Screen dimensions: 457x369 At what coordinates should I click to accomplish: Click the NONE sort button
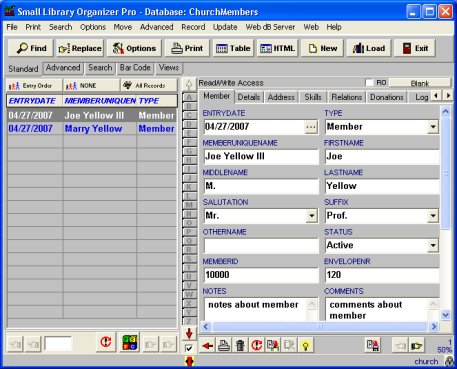(x=91, y=86)
